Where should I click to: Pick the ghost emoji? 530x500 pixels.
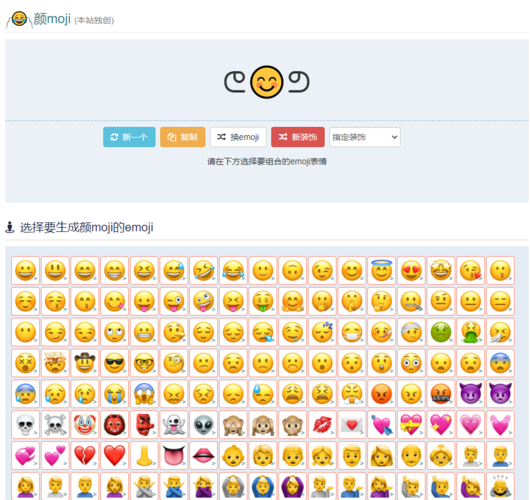(x=174, y=425)
